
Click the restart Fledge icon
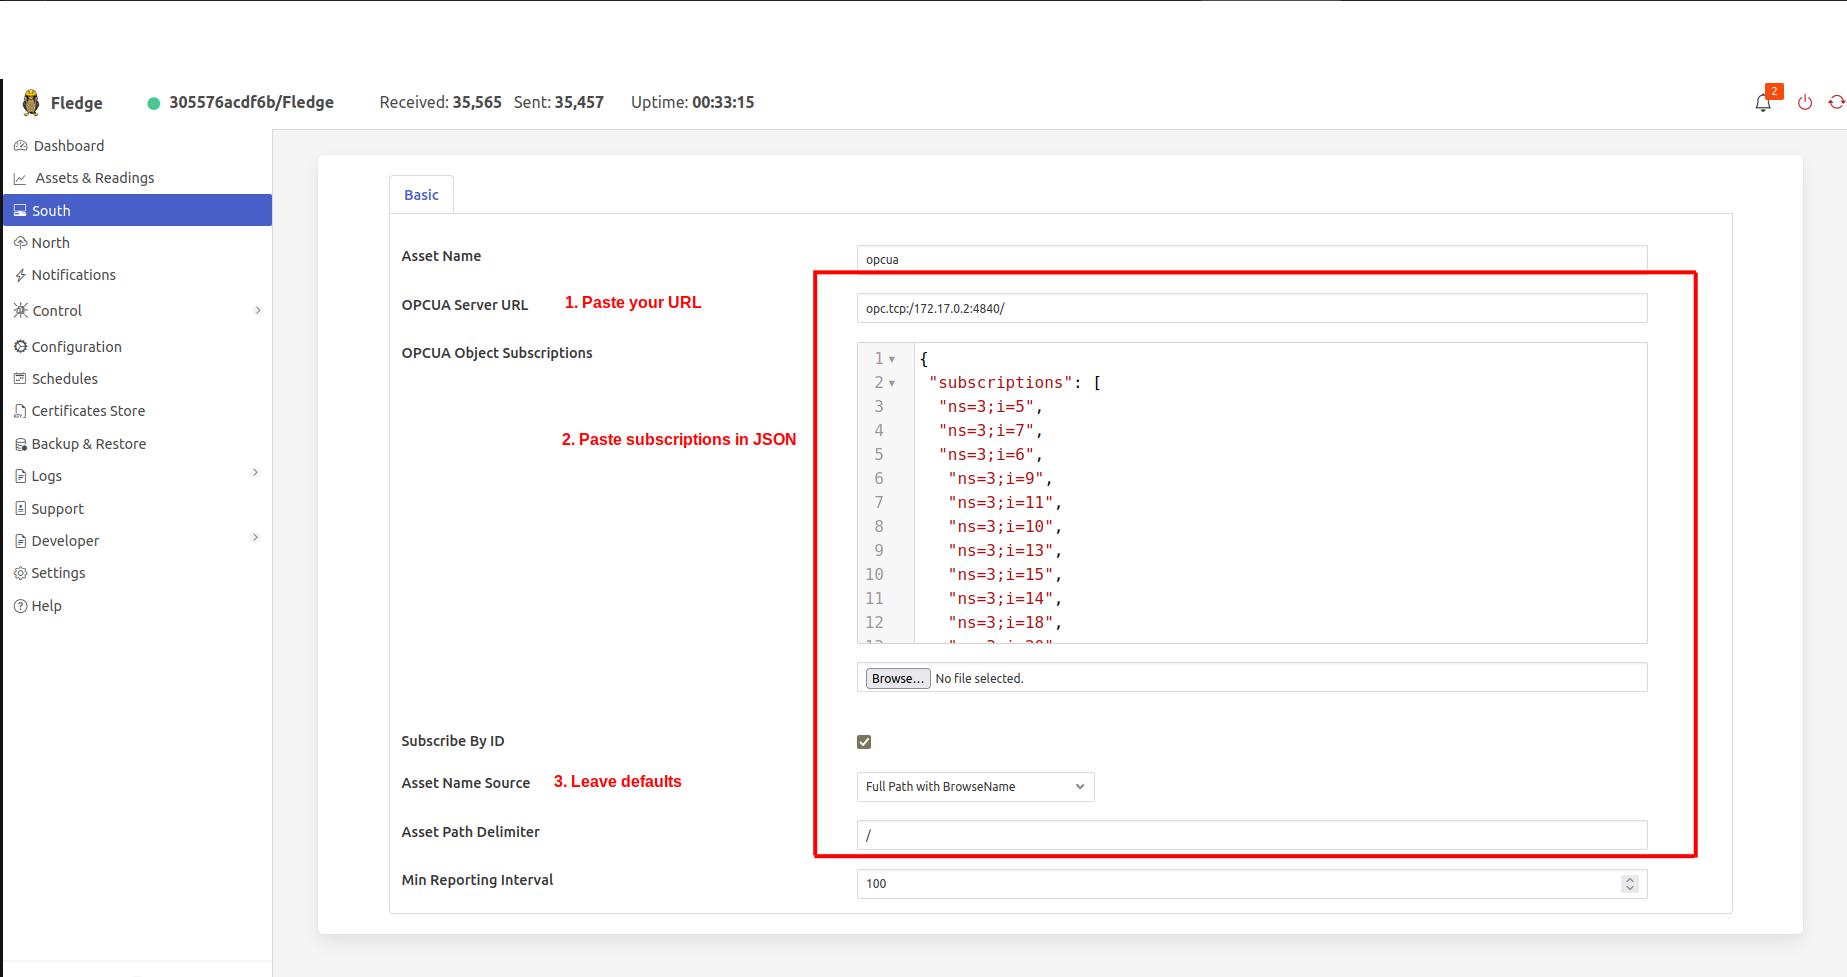(1836, 103)
